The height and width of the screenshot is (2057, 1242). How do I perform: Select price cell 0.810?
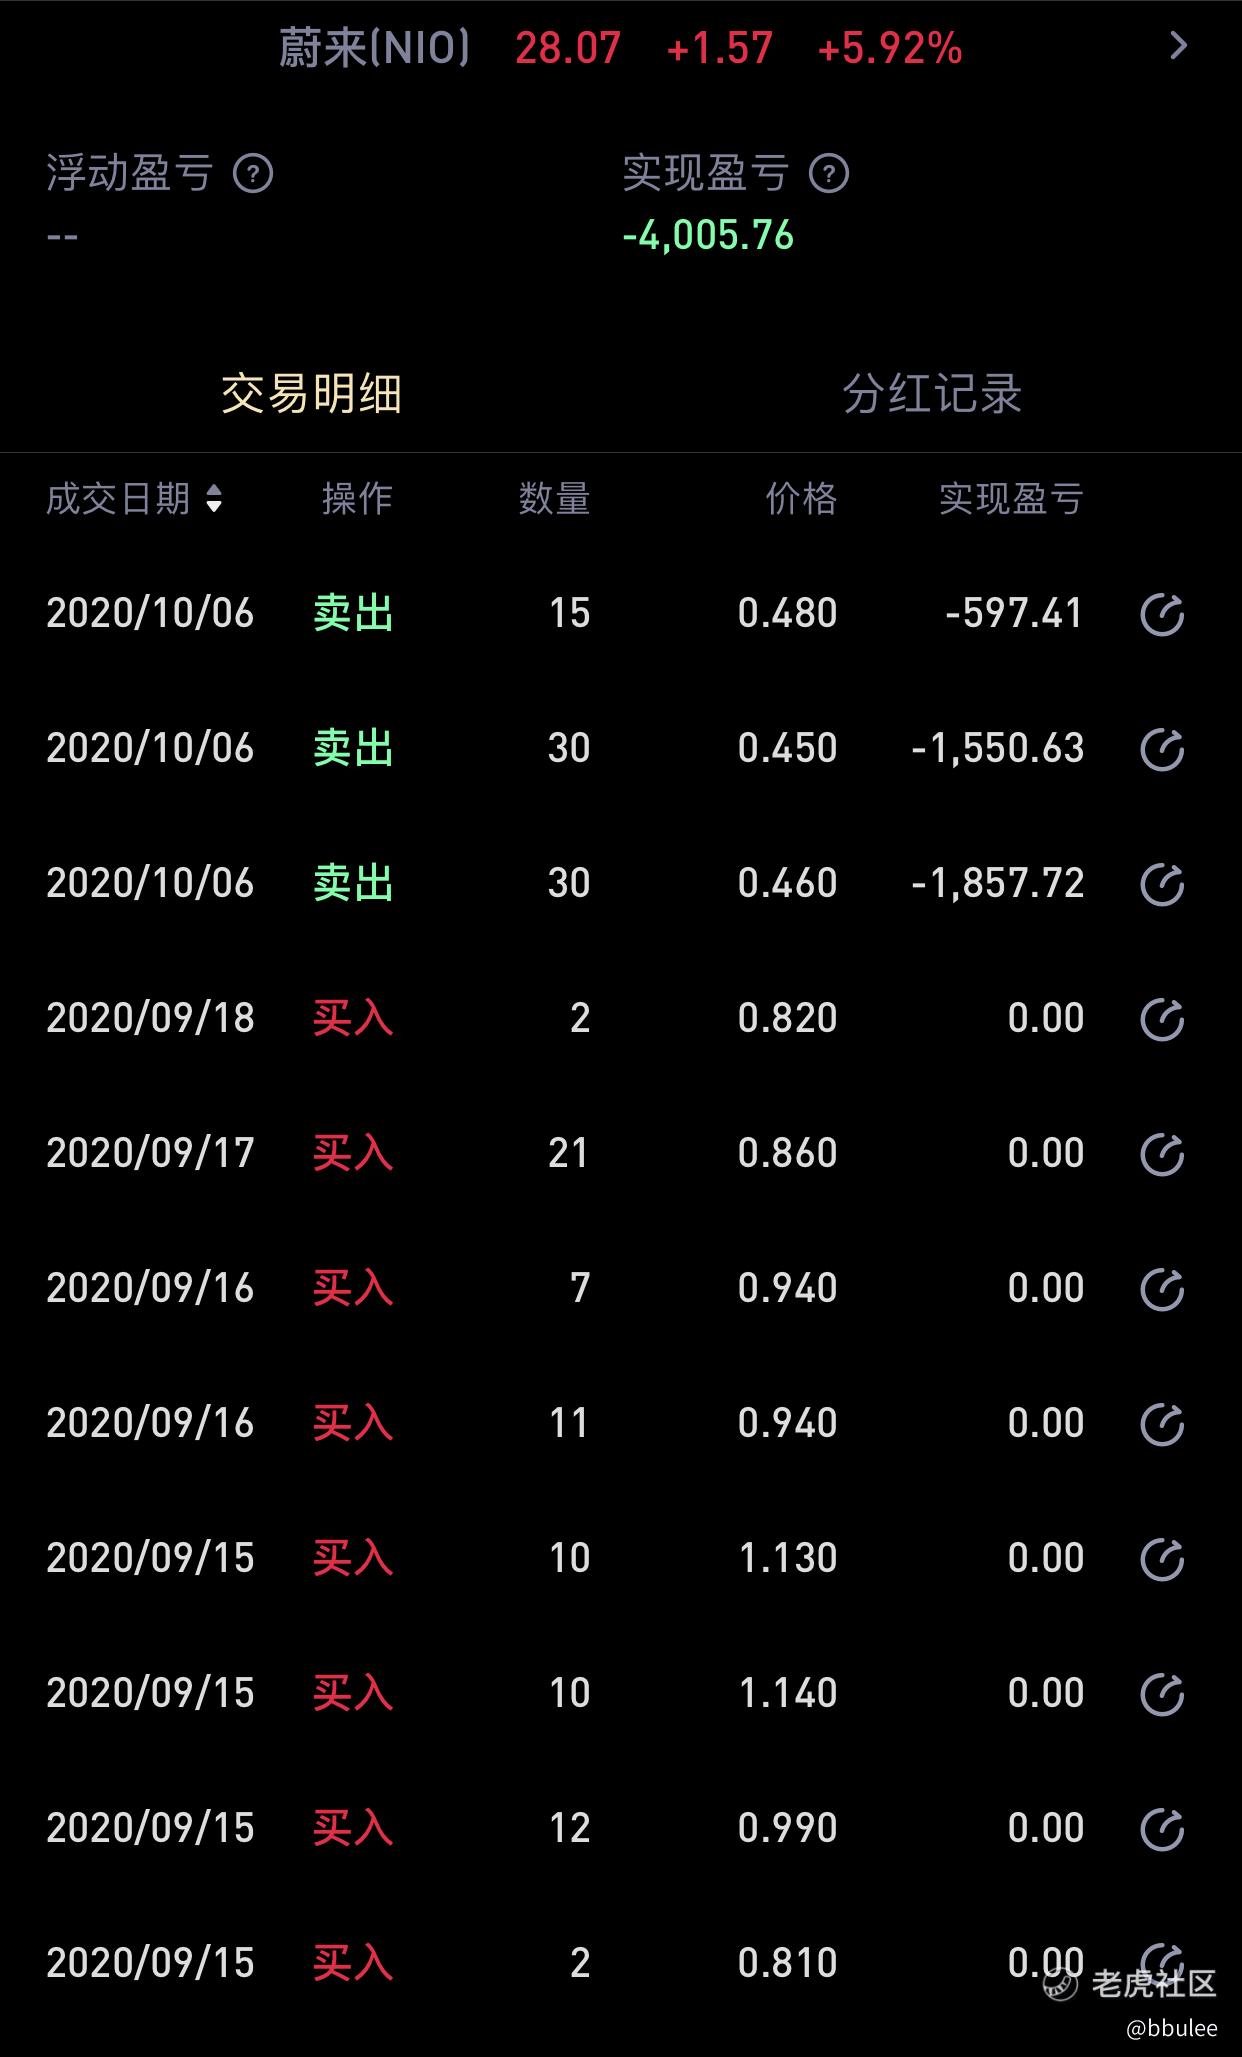coord(788,1963)
